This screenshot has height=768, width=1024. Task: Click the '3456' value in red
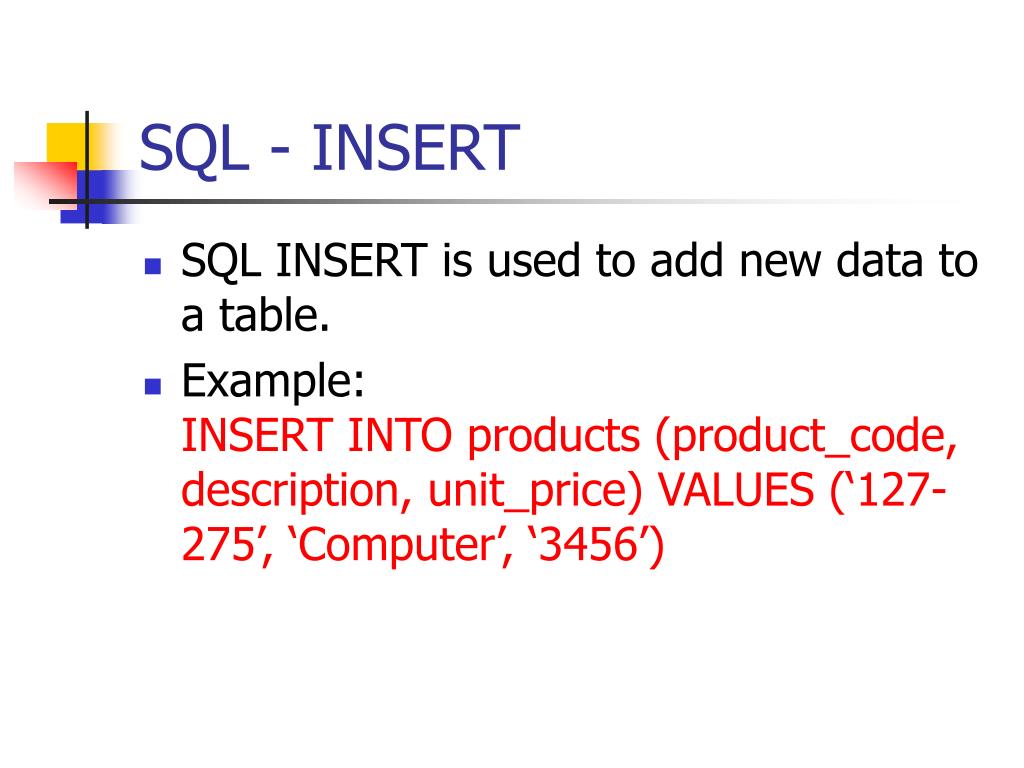point(590,545)
